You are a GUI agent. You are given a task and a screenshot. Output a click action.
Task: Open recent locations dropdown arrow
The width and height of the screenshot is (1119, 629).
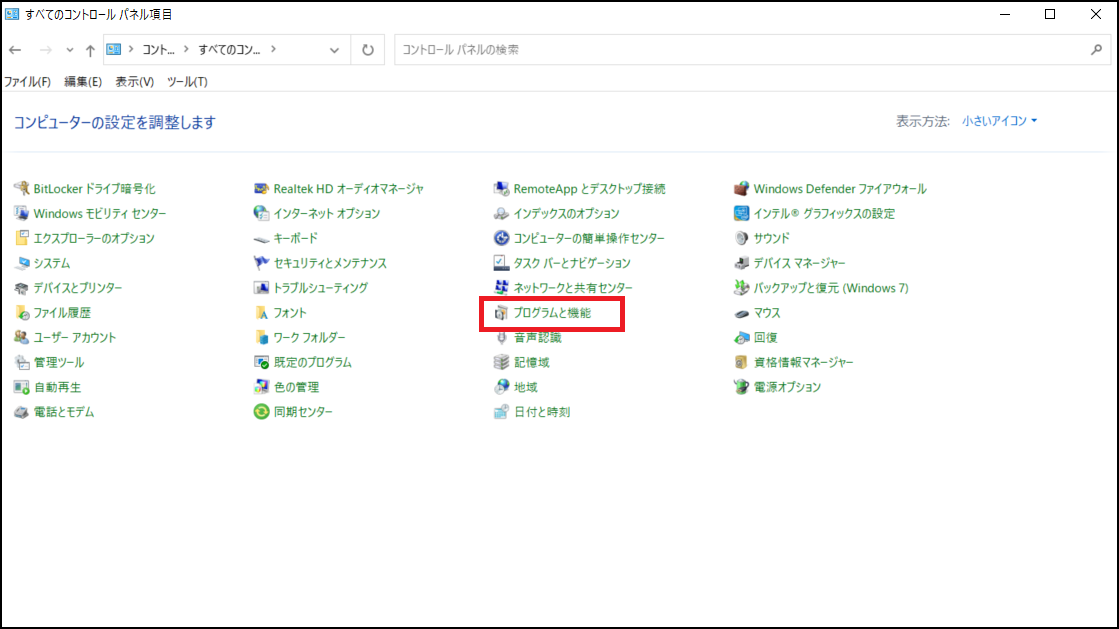pyautogui.click(x=69, y=50)
